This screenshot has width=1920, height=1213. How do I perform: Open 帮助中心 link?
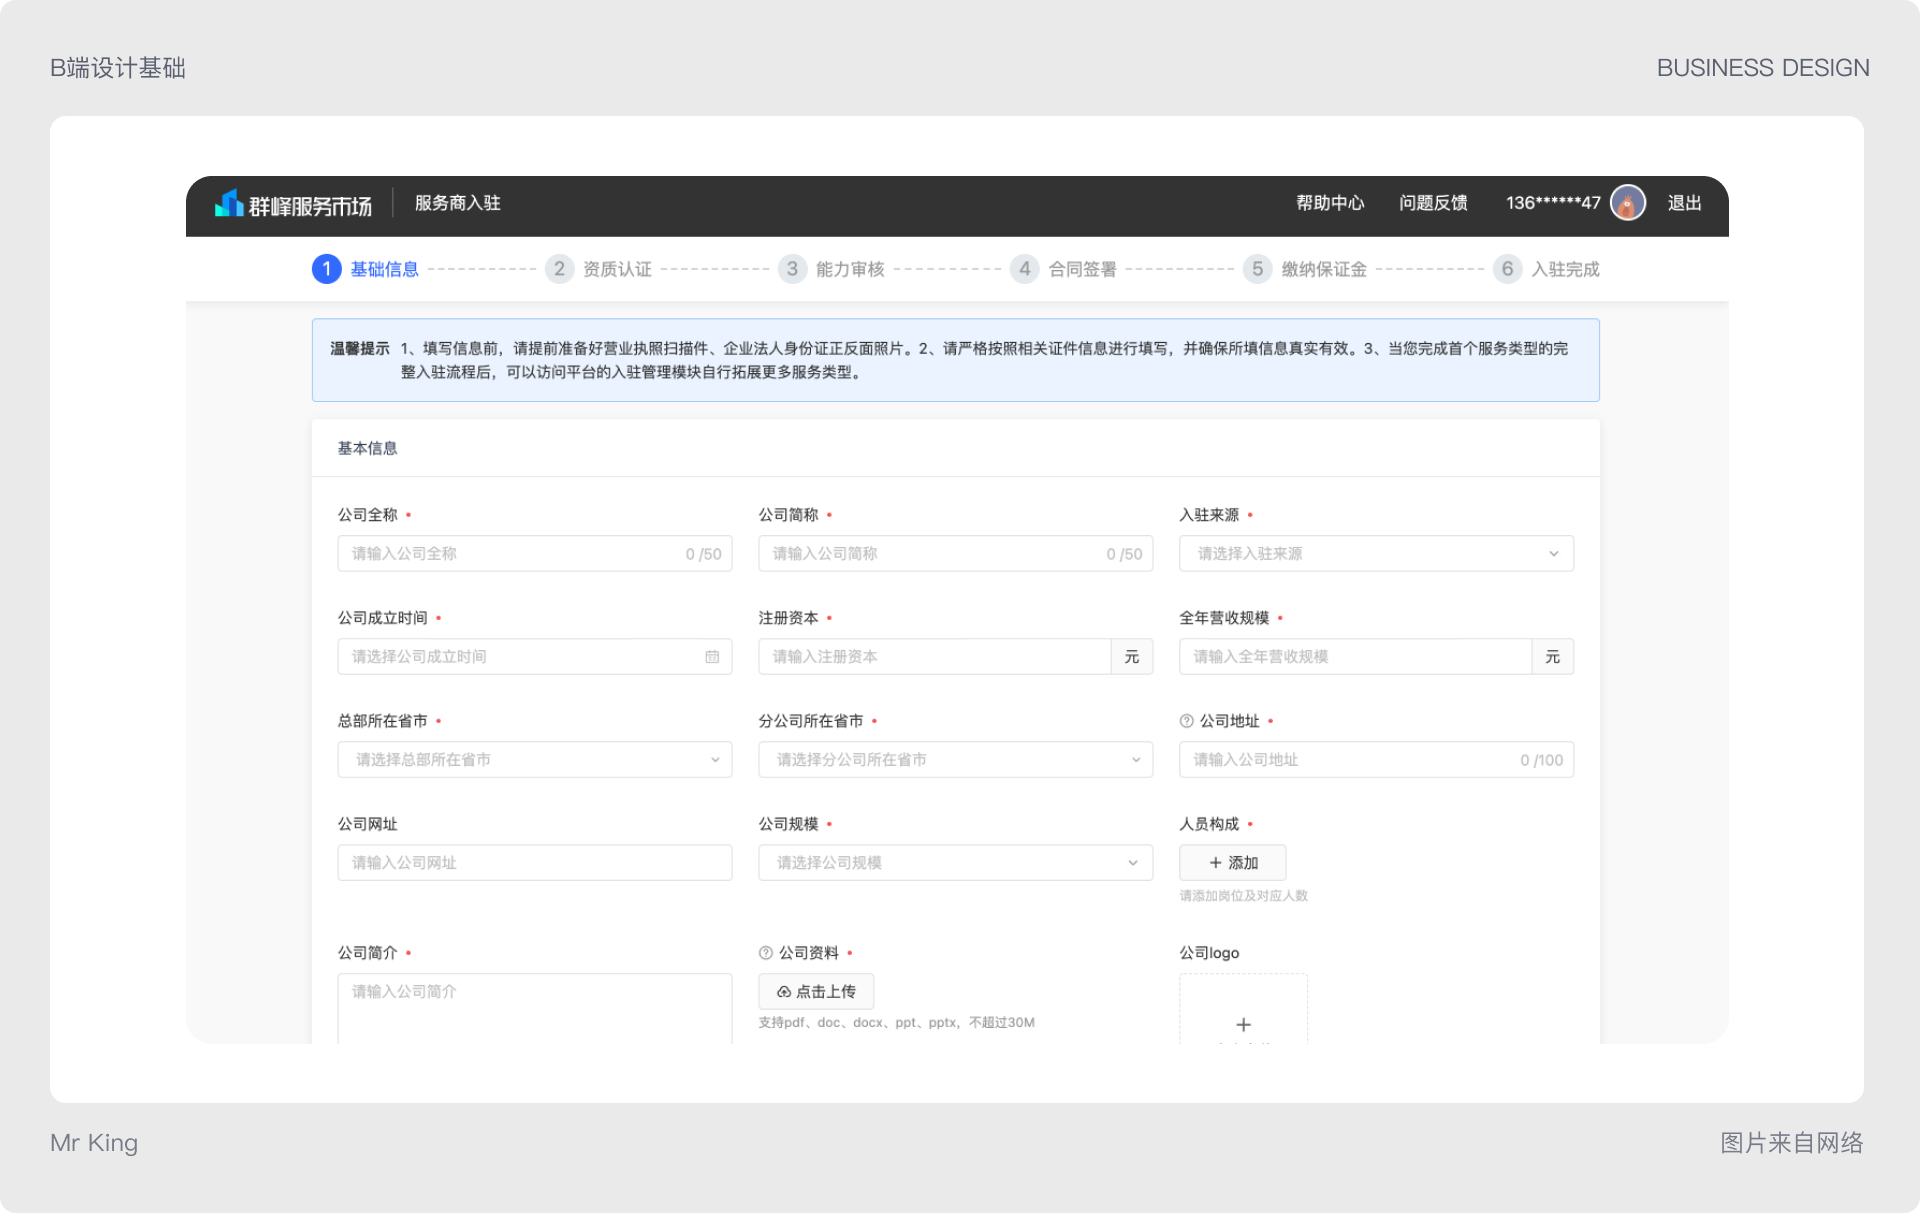(1330, 203)
